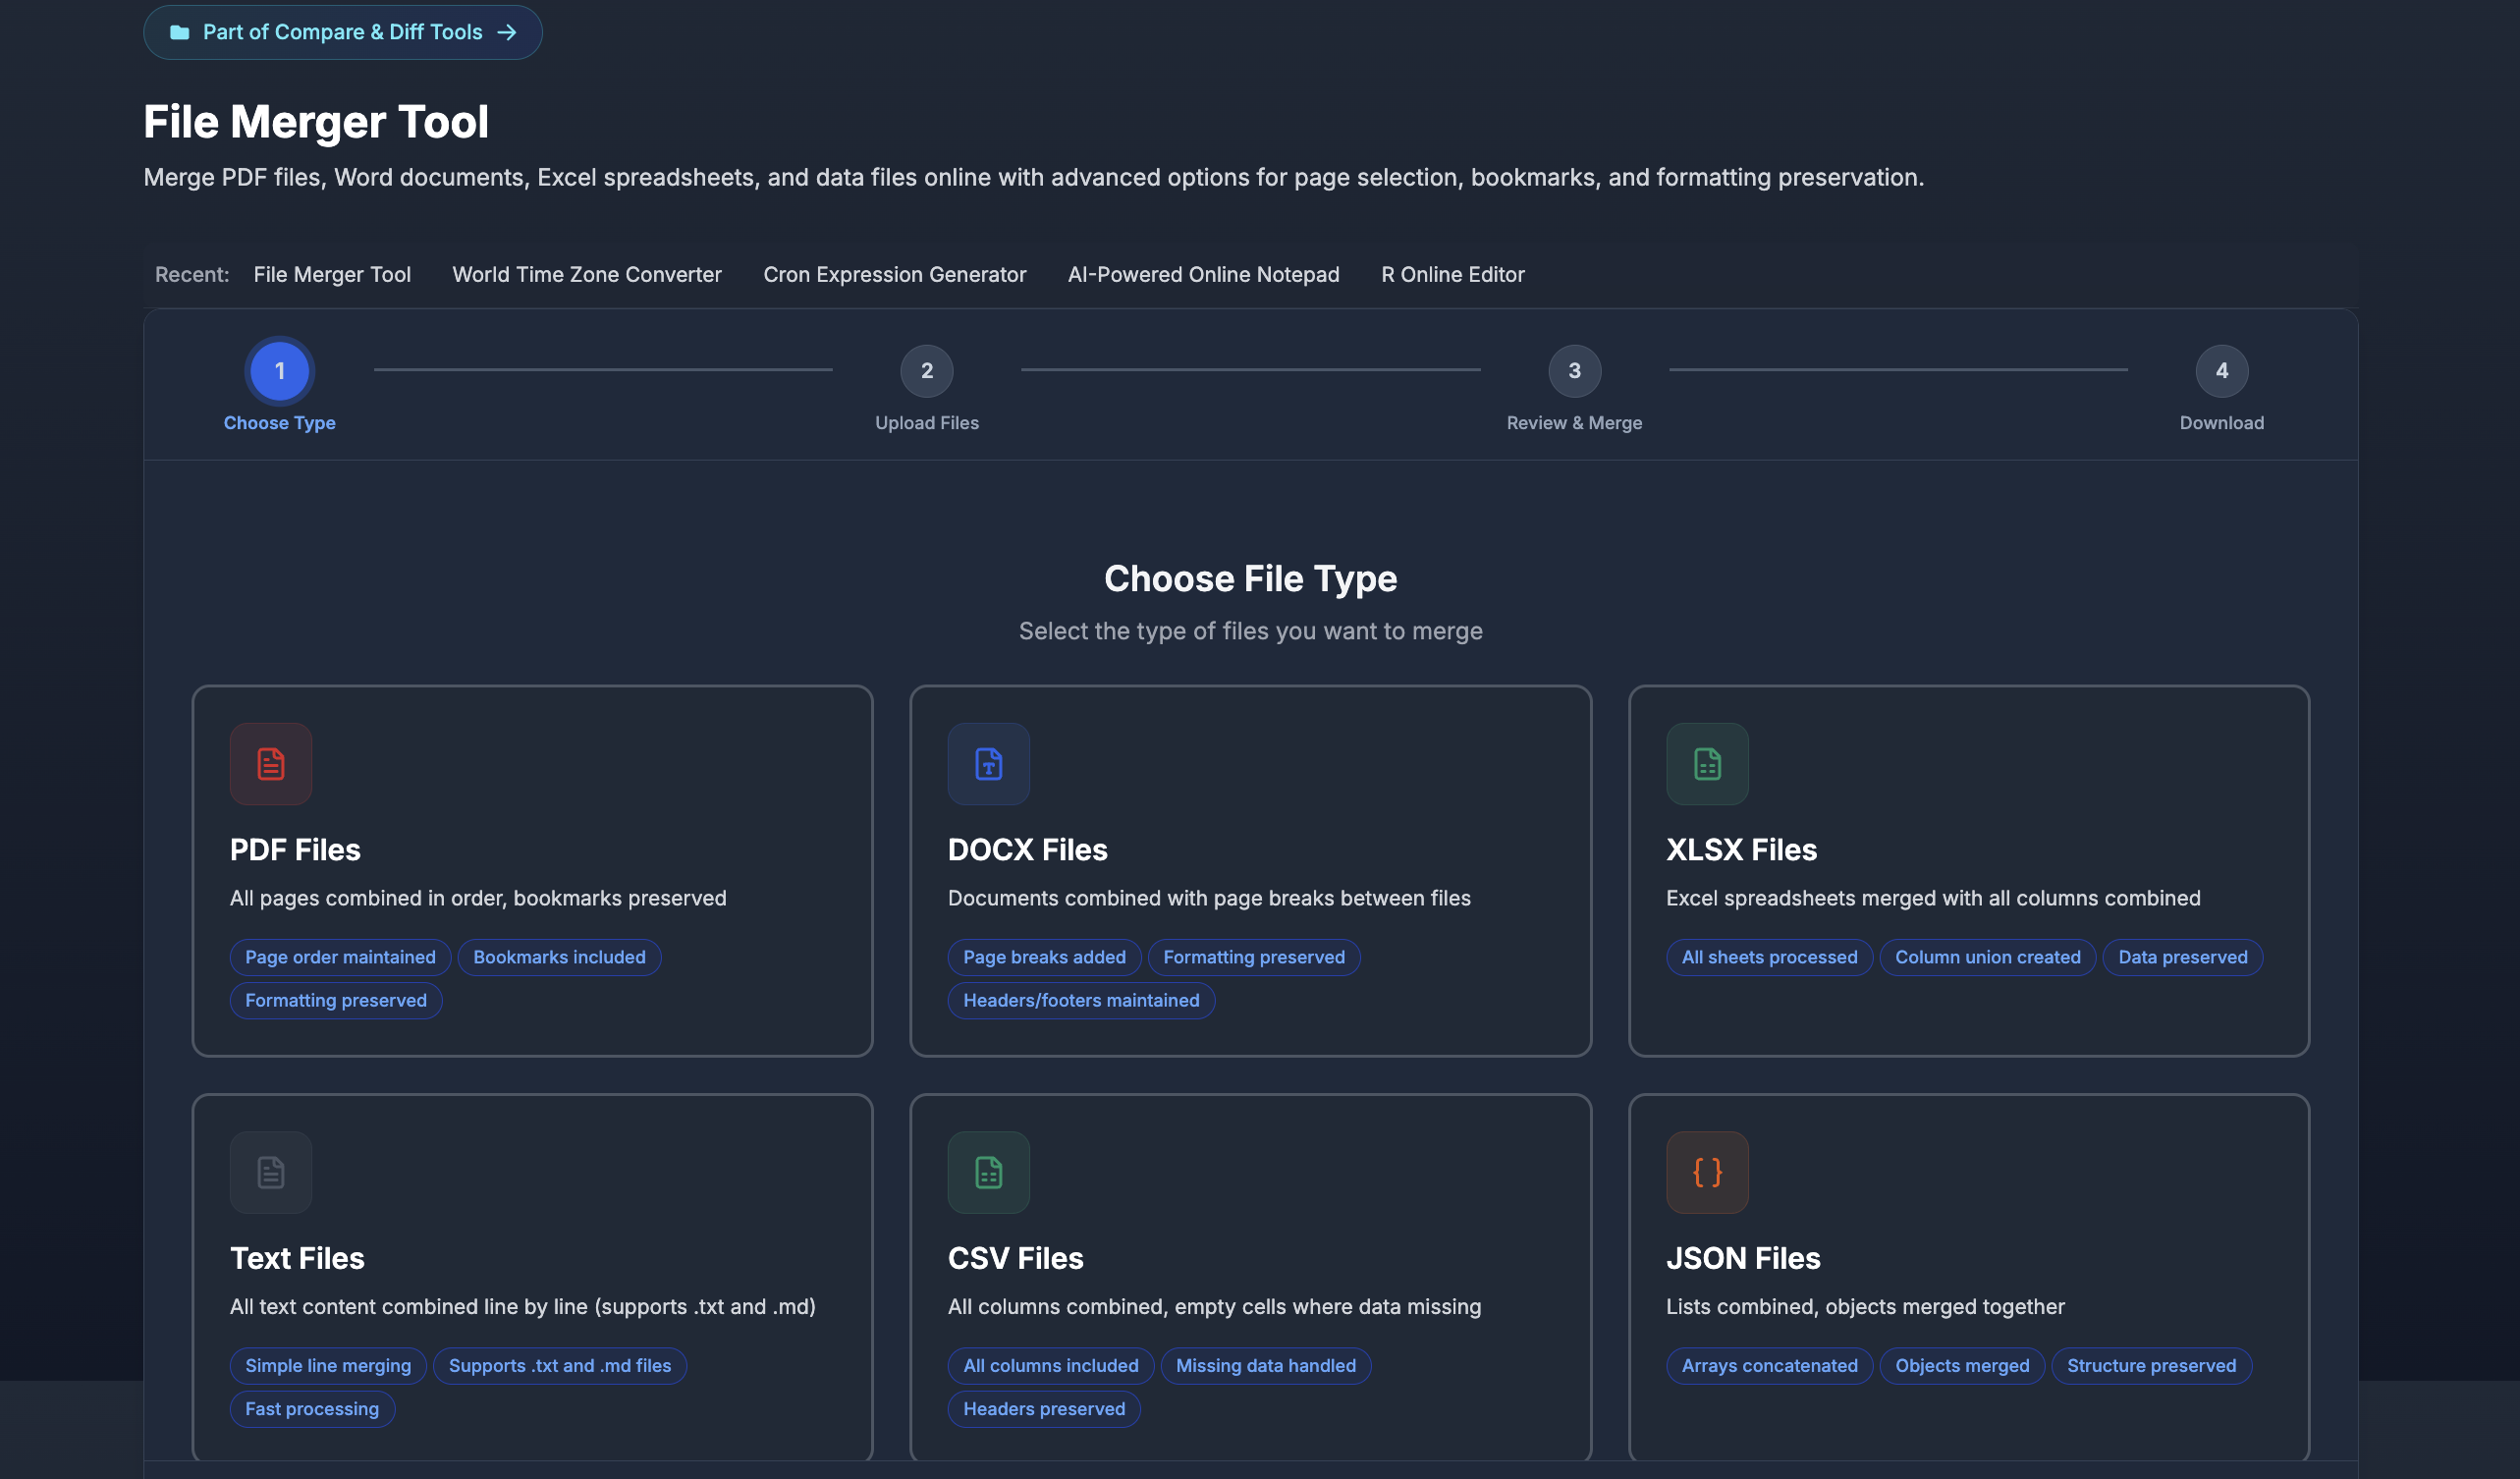Click the folder icon in breadcrumb pill
Image resolution: width=2520 pixels, height=1479 pixels.
(180, 32)
